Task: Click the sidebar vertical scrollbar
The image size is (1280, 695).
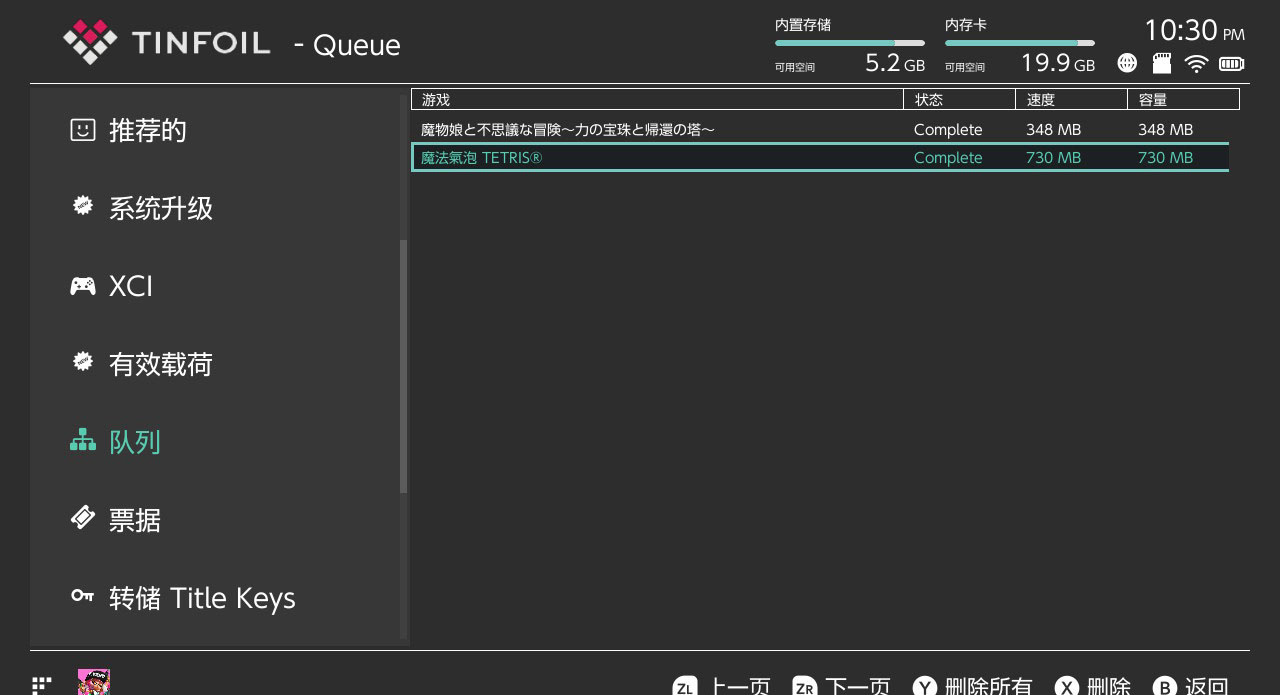Action: [x=403, y=366]
